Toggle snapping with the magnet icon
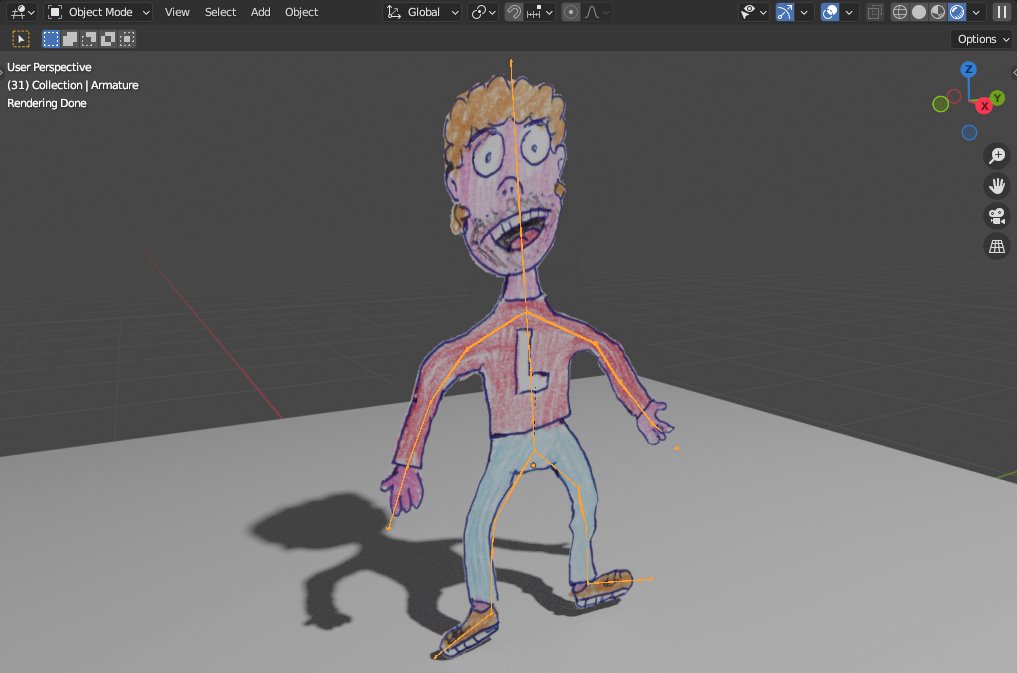The height and width of the screenshot is (673, 1017). pyautogui.click(x=513, y=11)
